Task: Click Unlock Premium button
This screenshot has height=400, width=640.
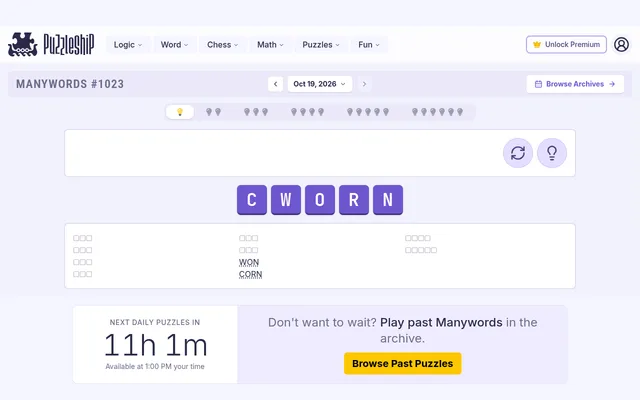Action: [566, 44]
